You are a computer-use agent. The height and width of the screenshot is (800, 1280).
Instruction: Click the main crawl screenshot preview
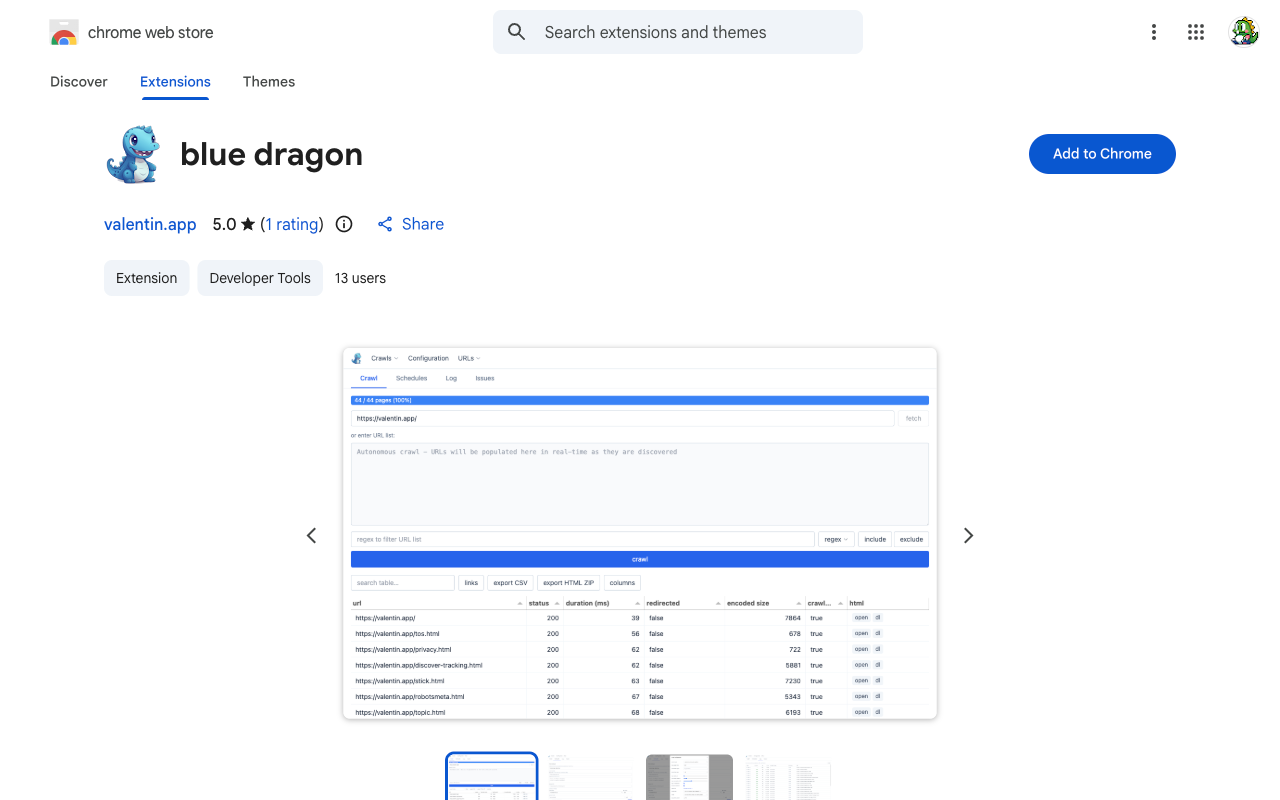click(x=640, y=533)
